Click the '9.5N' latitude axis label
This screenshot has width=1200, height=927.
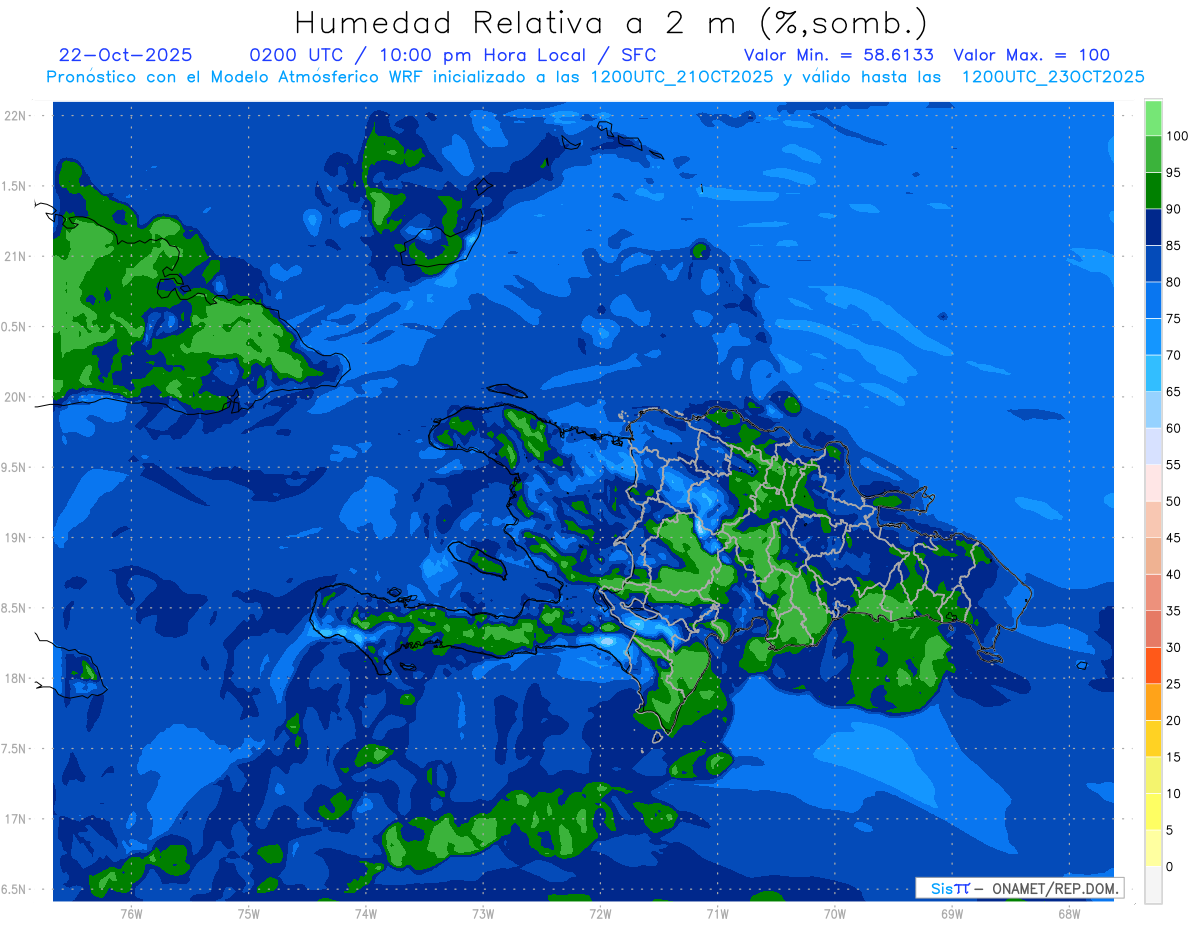point(15,467)
